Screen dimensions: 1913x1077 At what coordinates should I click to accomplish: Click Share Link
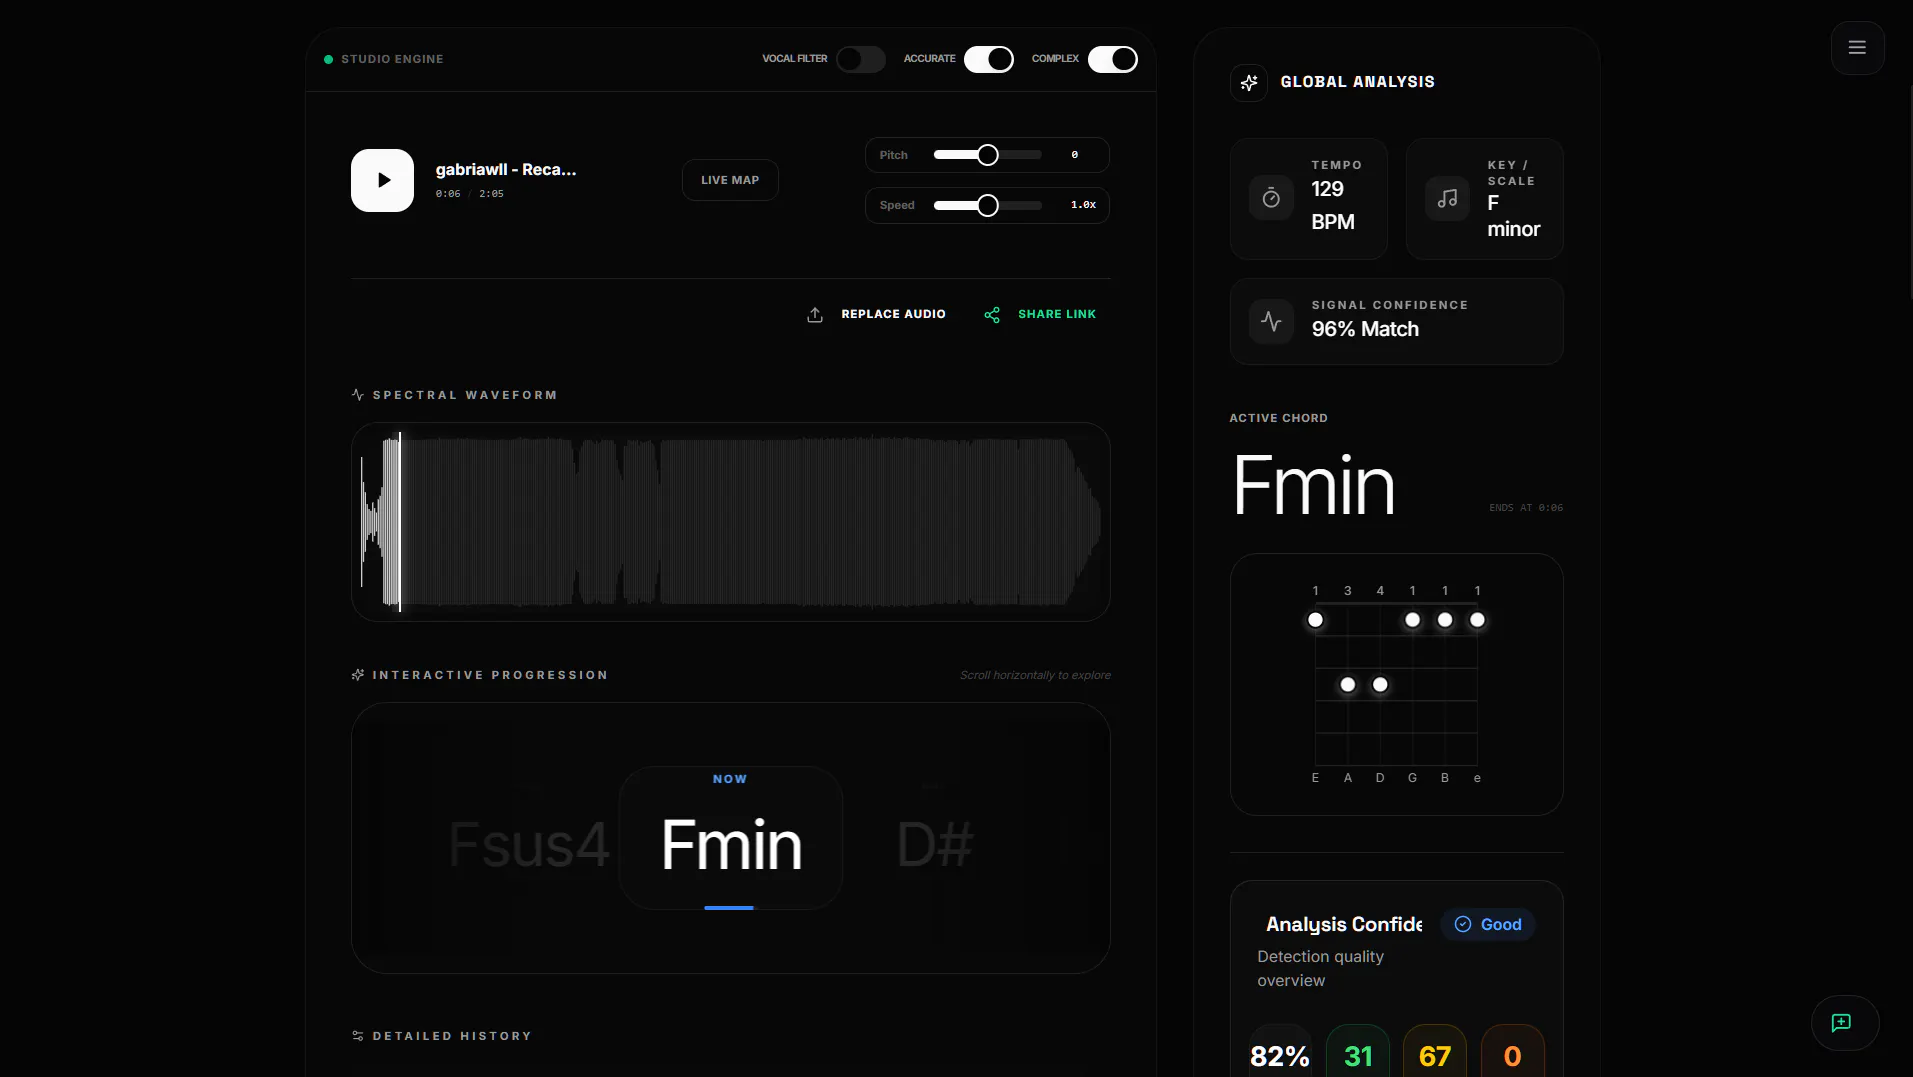[x=1057, y=314]
